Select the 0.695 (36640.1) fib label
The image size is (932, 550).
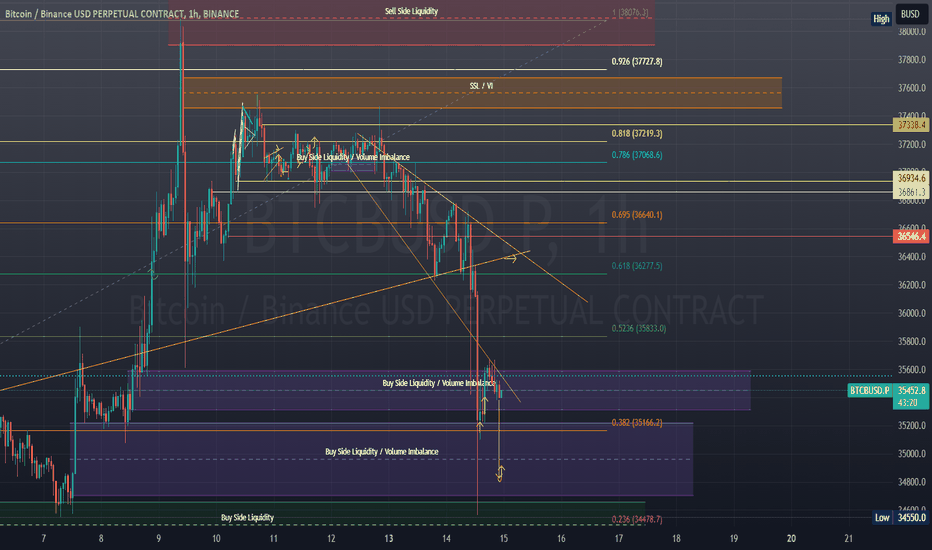[x=637, y=215]
